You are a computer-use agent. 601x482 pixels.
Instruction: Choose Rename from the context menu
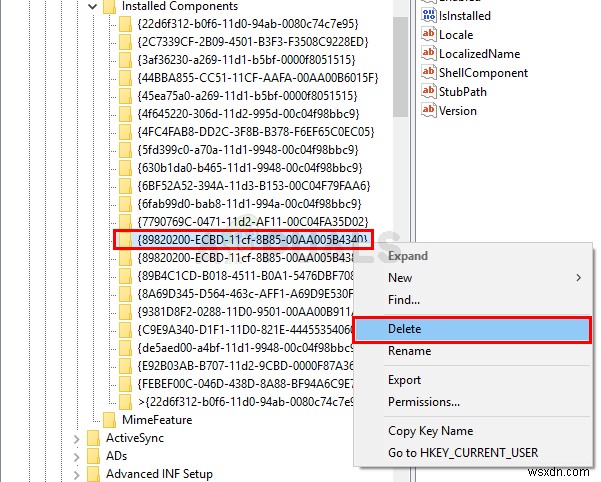tap(473, 351)
